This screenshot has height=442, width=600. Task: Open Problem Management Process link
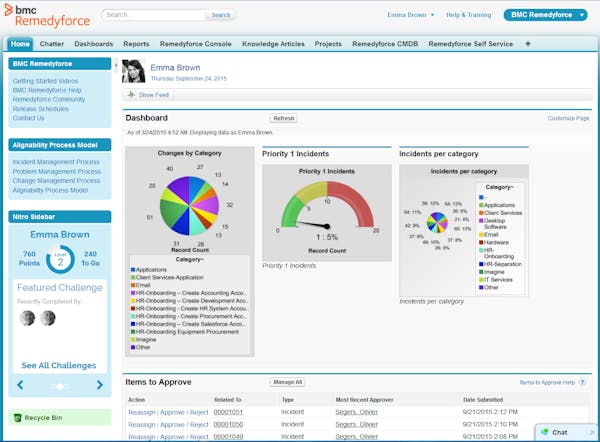coord(57,171)
